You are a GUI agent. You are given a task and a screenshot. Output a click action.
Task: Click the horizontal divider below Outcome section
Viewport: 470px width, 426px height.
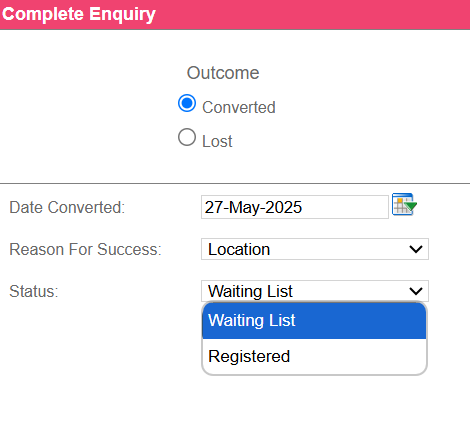pos(235,183)
